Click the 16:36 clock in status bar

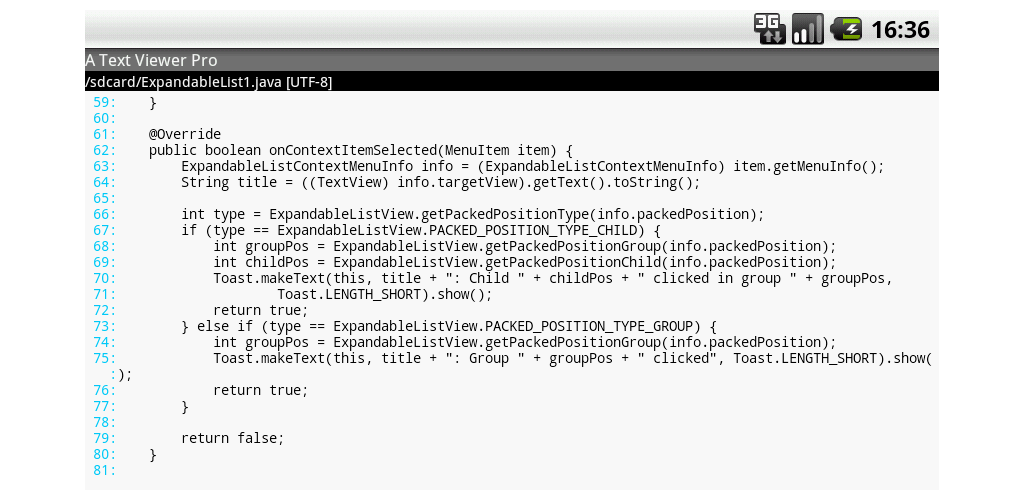[x=900, y=30]
